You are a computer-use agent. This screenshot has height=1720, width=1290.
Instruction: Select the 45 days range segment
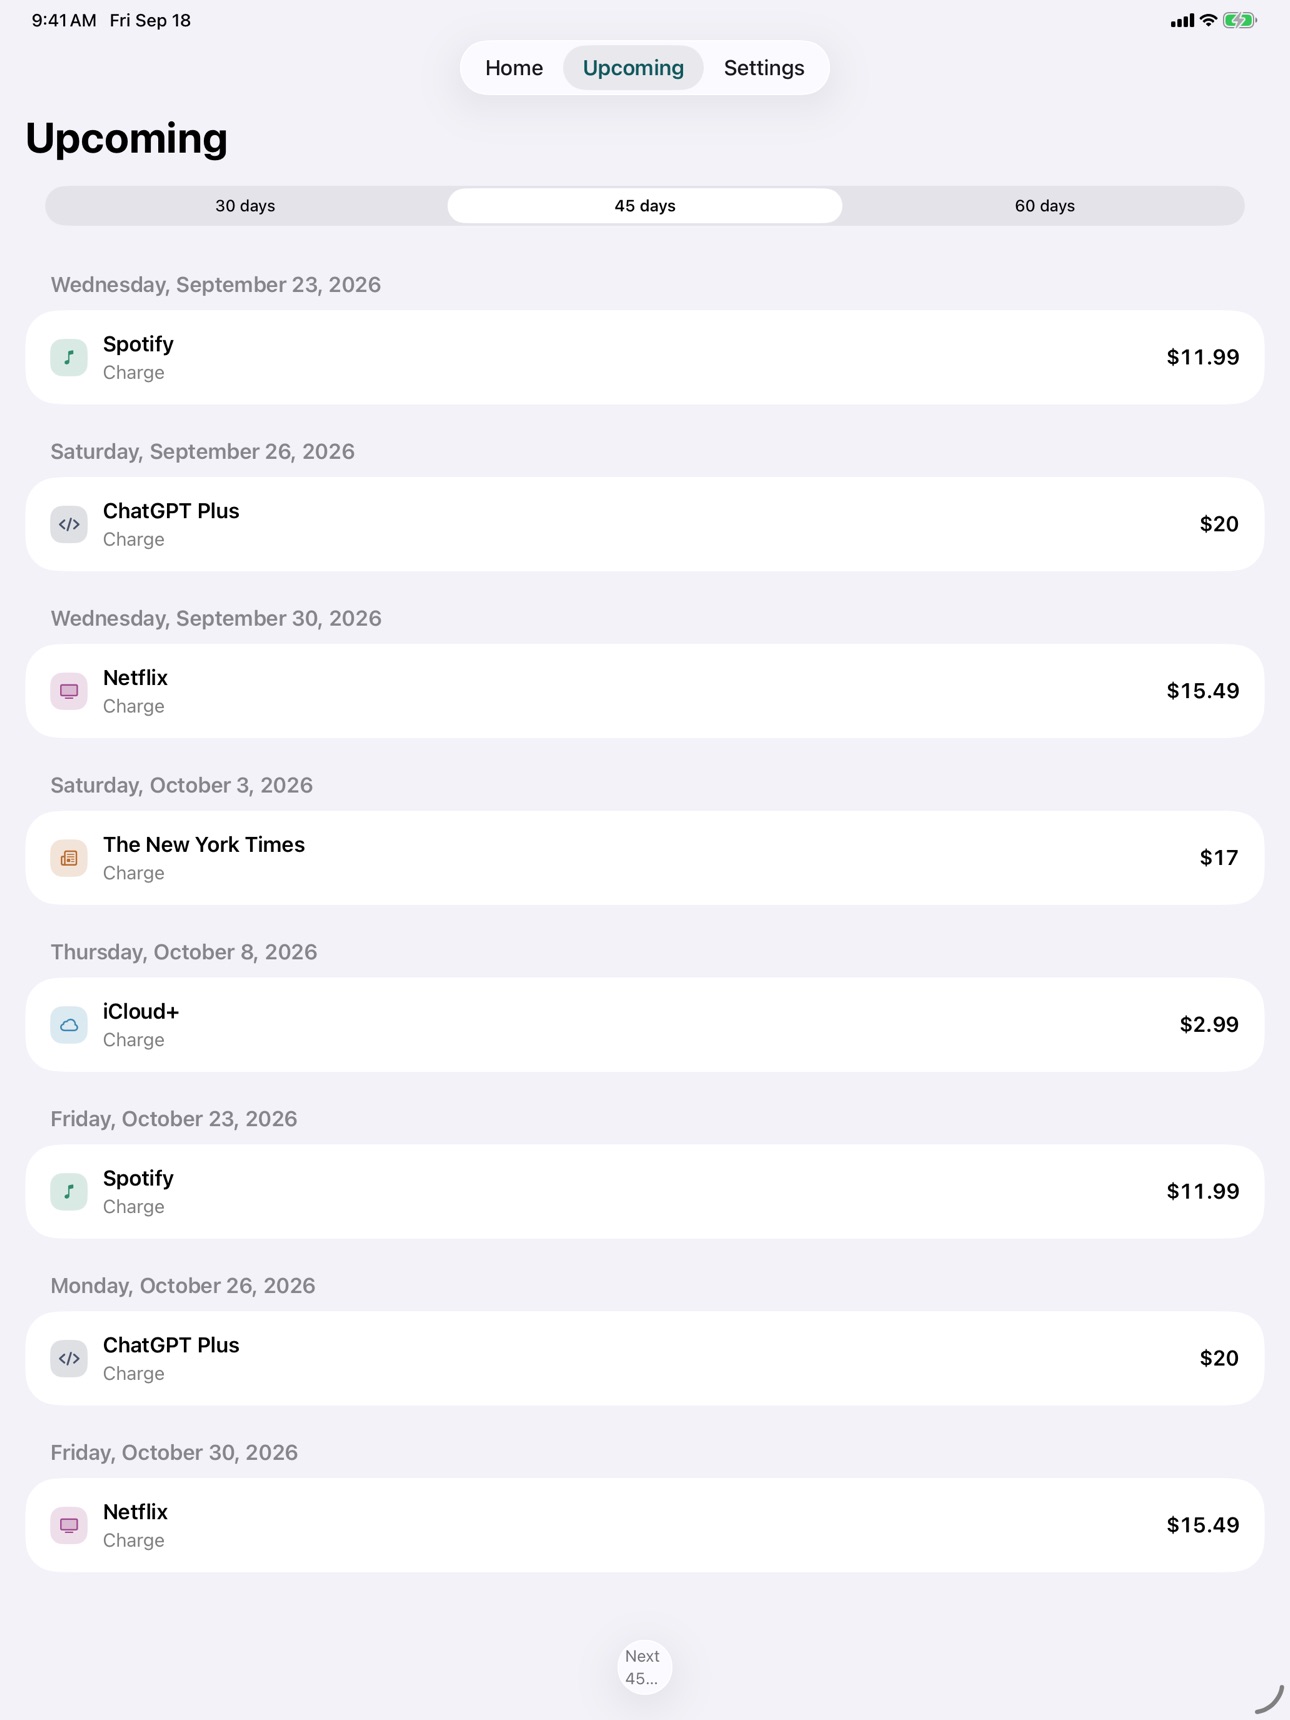[645, 206]
